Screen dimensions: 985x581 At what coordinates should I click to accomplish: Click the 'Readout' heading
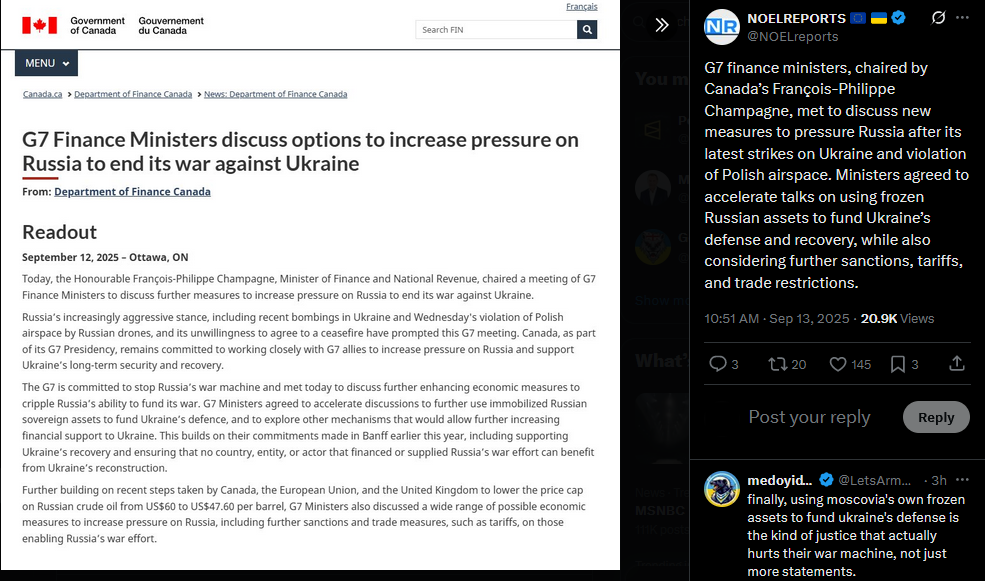(x=60, y=232)
